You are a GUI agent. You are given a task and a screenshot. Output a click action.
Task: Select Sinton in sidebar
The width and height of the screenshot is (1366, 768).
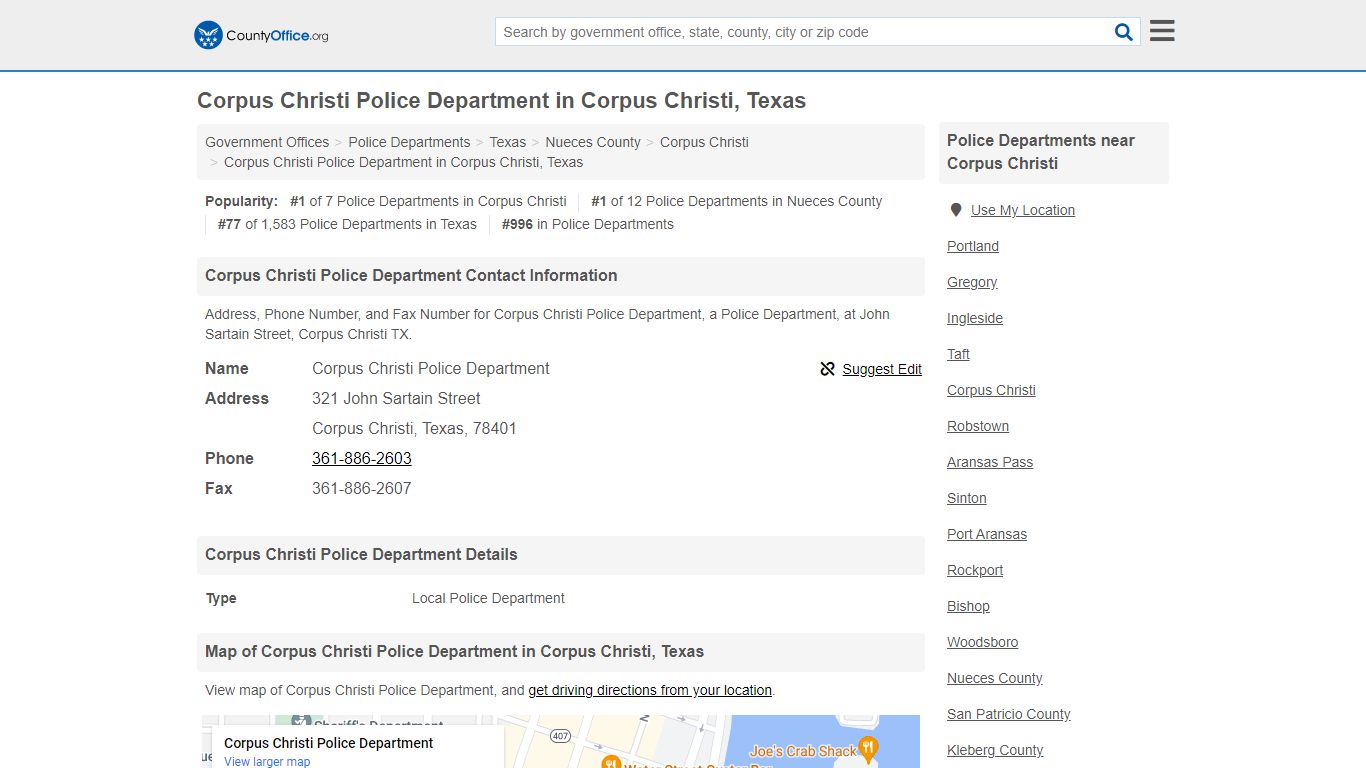pyautogui.click(x=967, y=498)
